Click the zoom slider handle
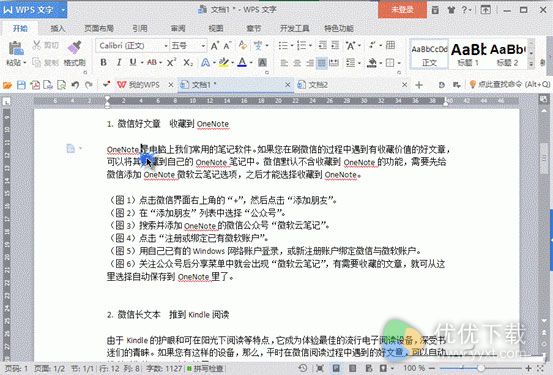This screenshot has height=375, width=553. (480, 368)
